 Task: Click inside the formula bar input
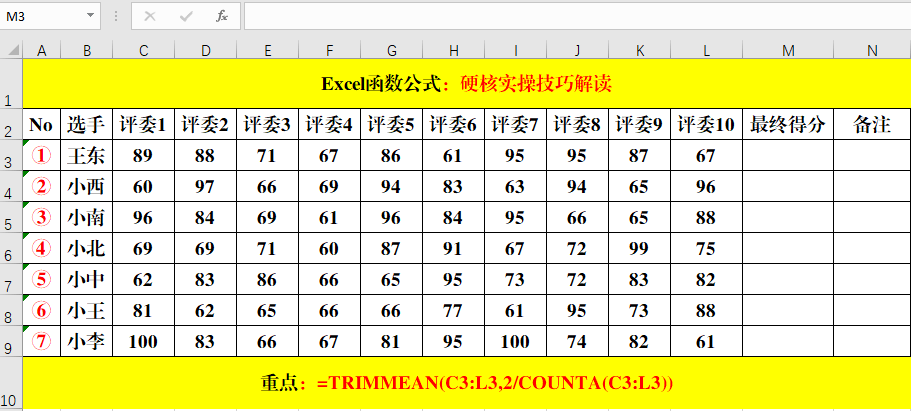click(577, 16)
